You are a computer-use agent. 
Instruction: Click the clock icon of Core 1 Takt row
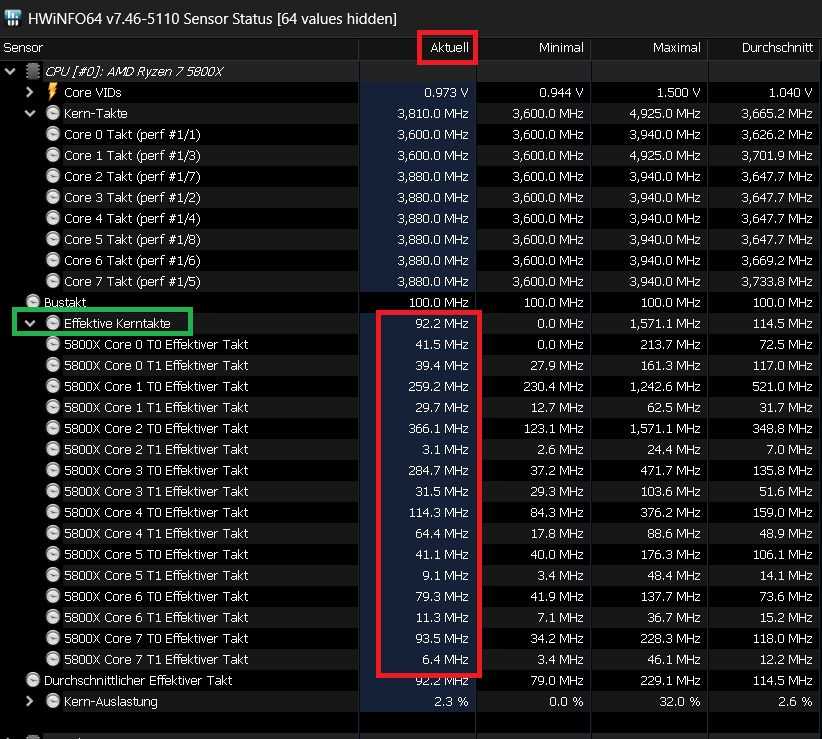click(53, 155)
